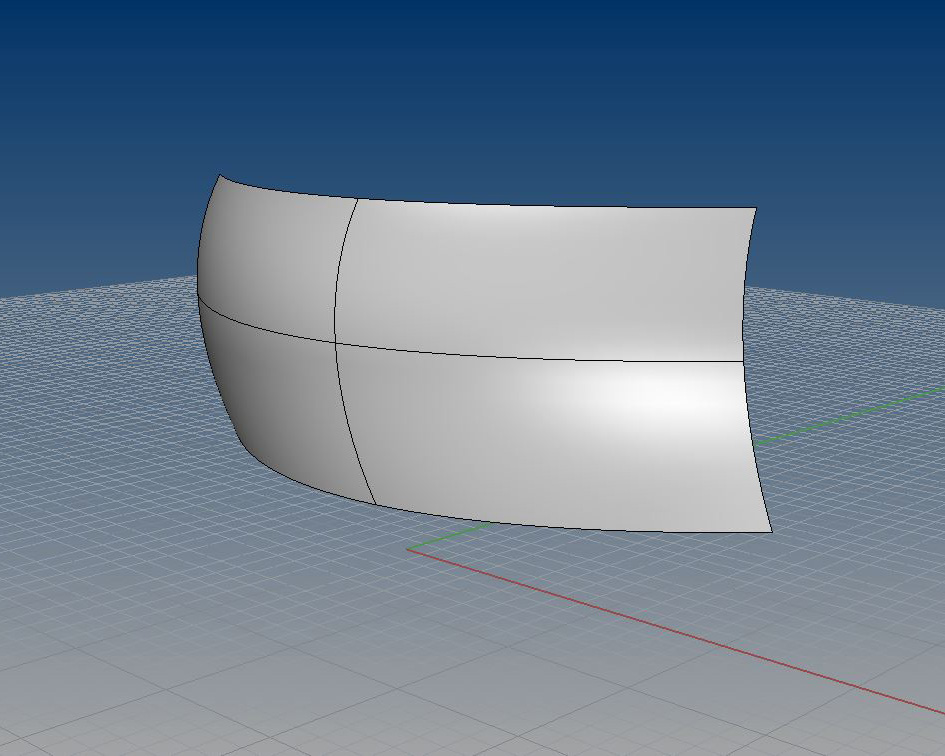
Task: Click the bottom-right corner of the surface
Action: (x=771, y=531)
